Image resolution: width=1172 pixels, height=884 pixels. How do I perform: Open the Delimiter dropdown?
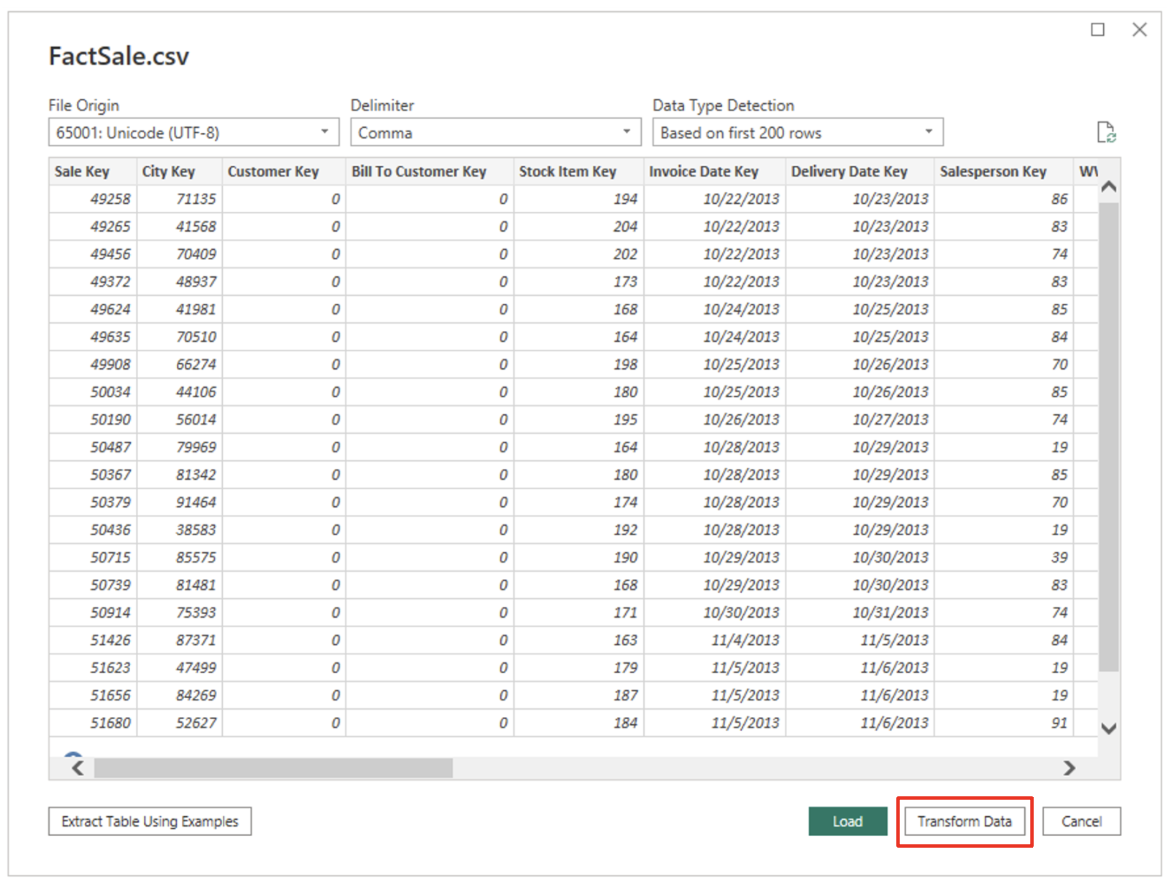pos(496,132)
